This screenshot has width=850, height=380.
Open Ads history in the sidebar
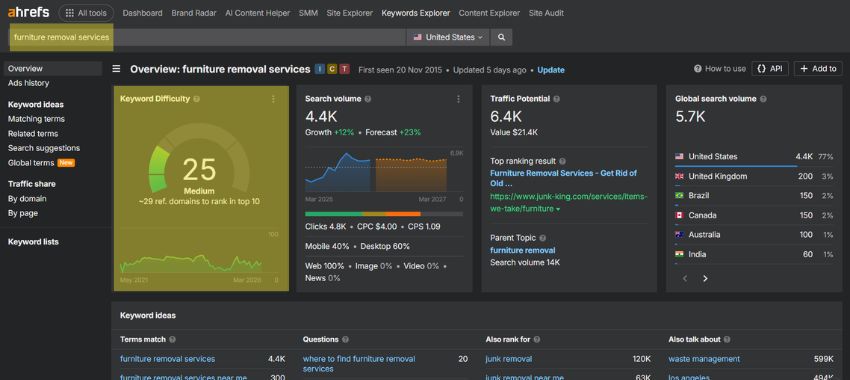coord(28,83)
